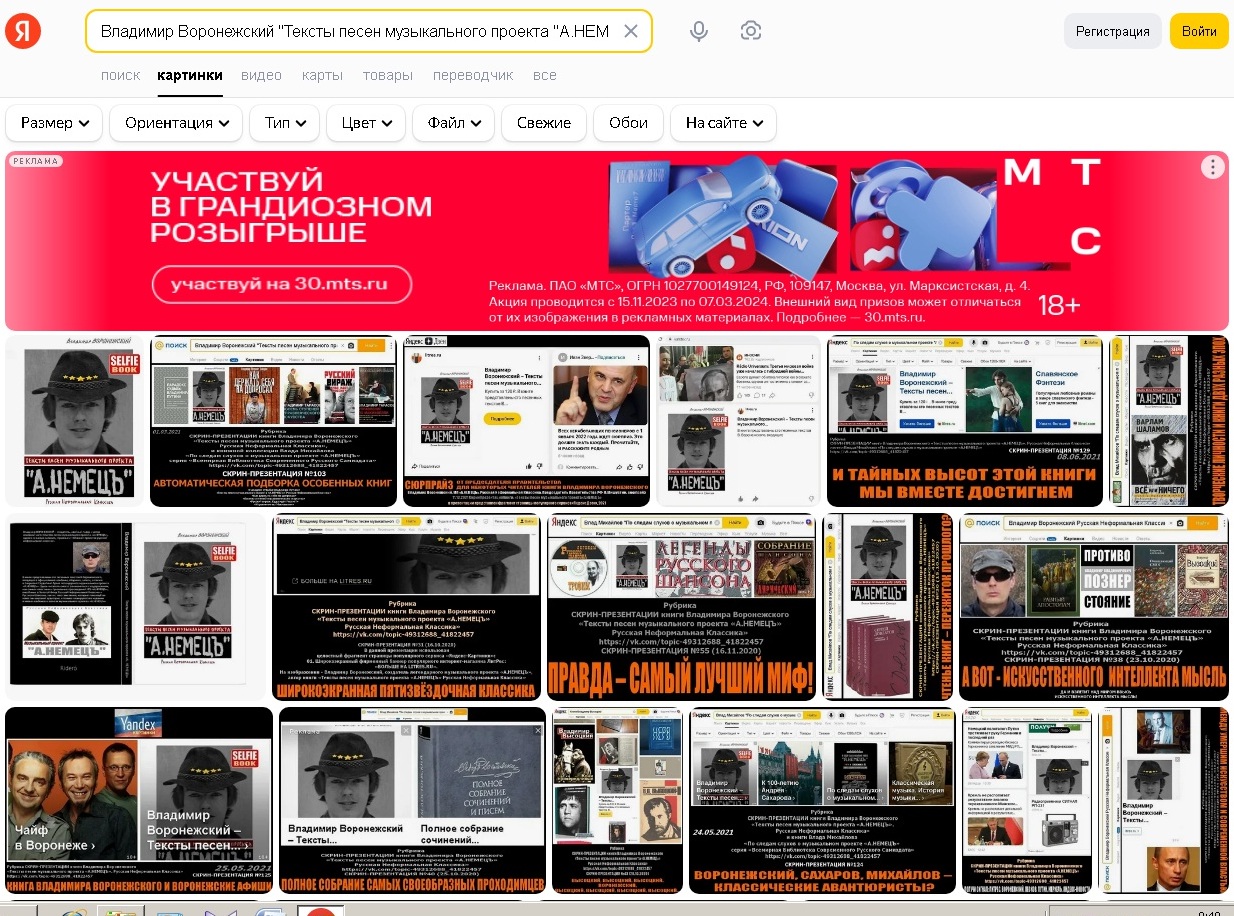This screenshot has height=916, width=1234.
Task: Open the 'ШИРОКОЭКРАННАЯ ПЯТИЗВЁЗДОЧНАЯ КЛАССИКА' thumbnail
Action: (x=407, y=607)
